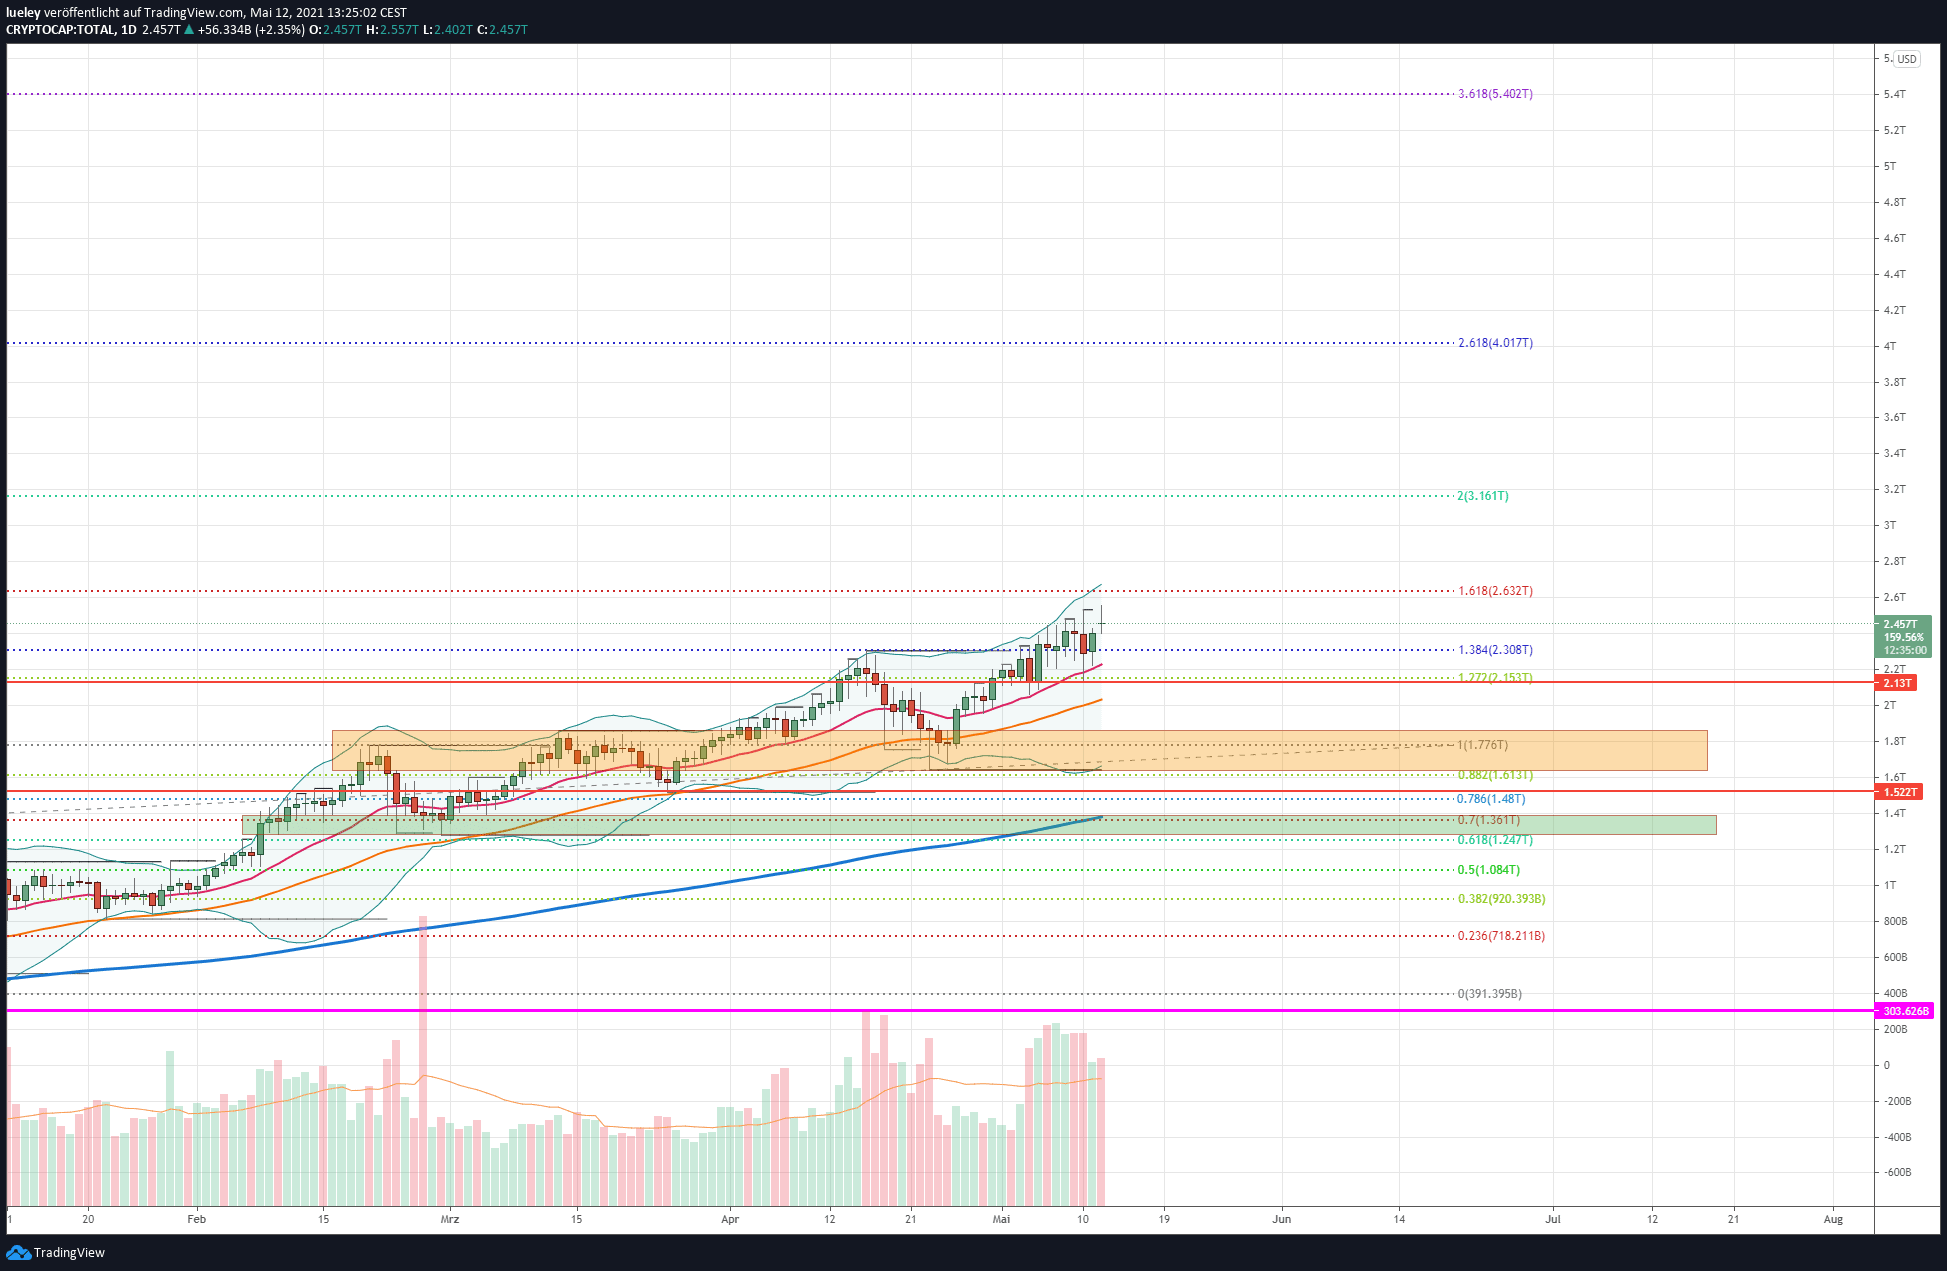This screenshot has width=1947, height=1271.
Task: Click the orange support zone rectangle
Action: pyautogui.click(x=1019, y=750)
